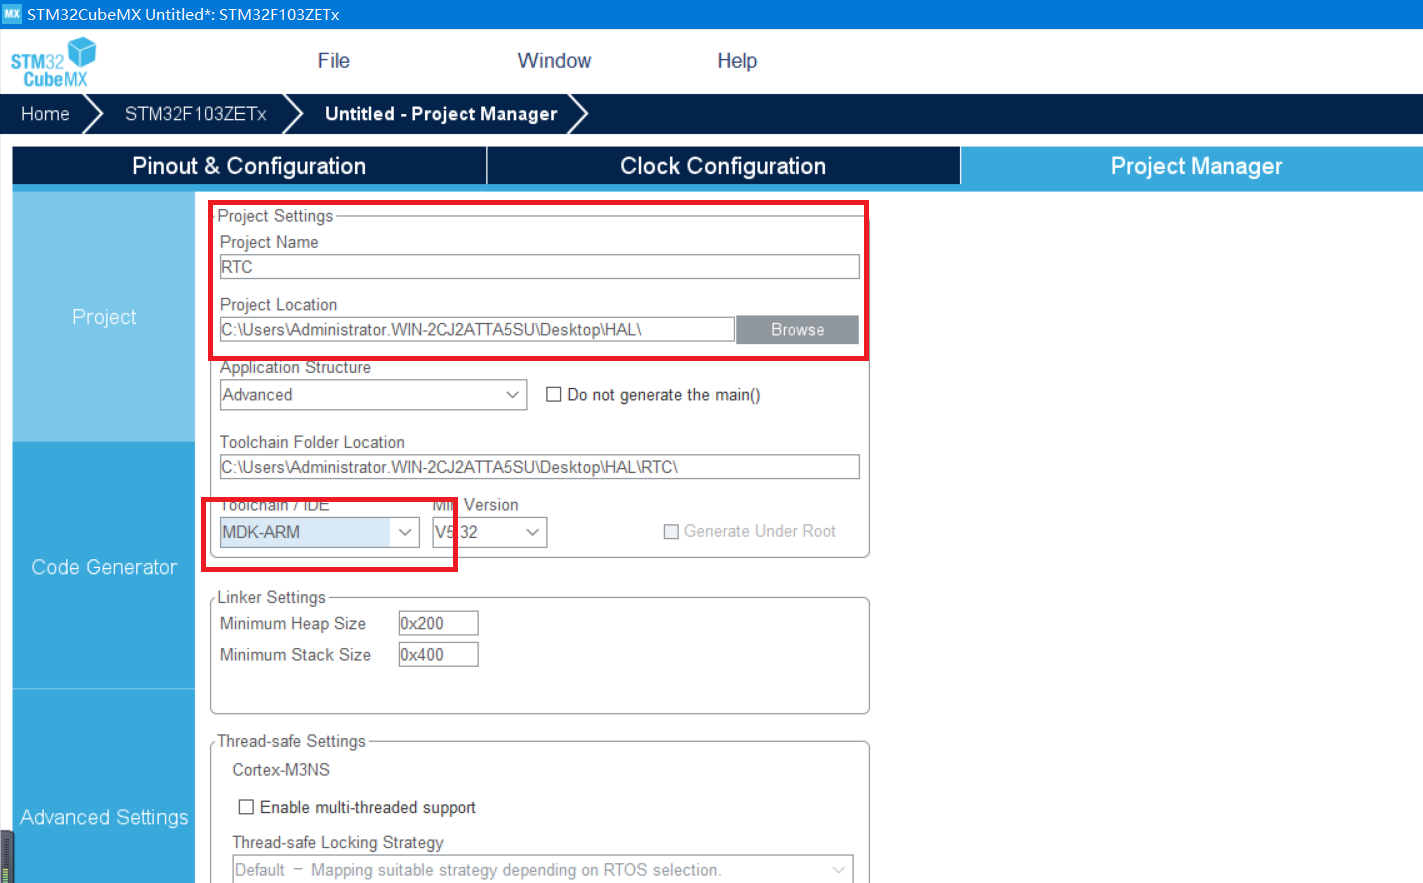1423x883 pixels.
Task: Click the MX title bar app icon
Action: pos(12,14)
